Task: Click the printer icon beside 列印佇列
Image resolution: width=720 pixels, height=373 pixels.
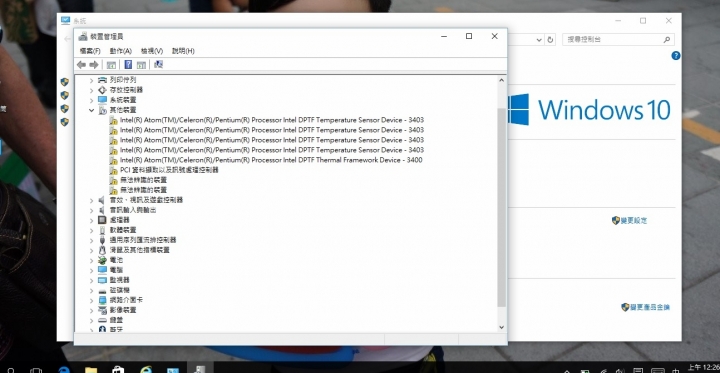Action: point(102,80)
